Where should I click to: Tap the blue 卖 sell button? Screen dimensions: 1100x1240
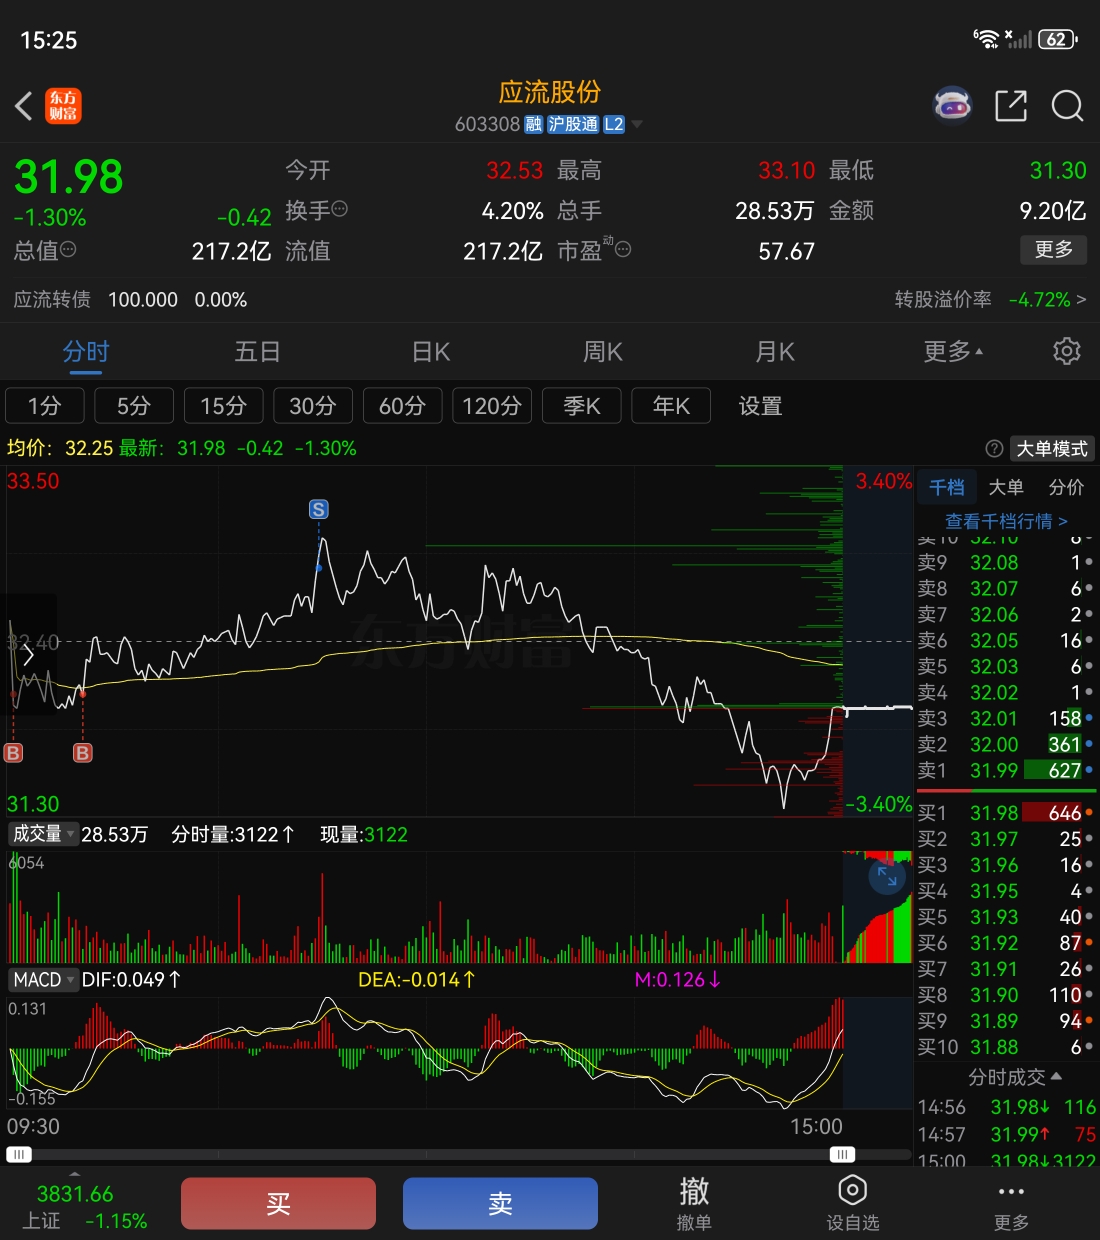500,1203
